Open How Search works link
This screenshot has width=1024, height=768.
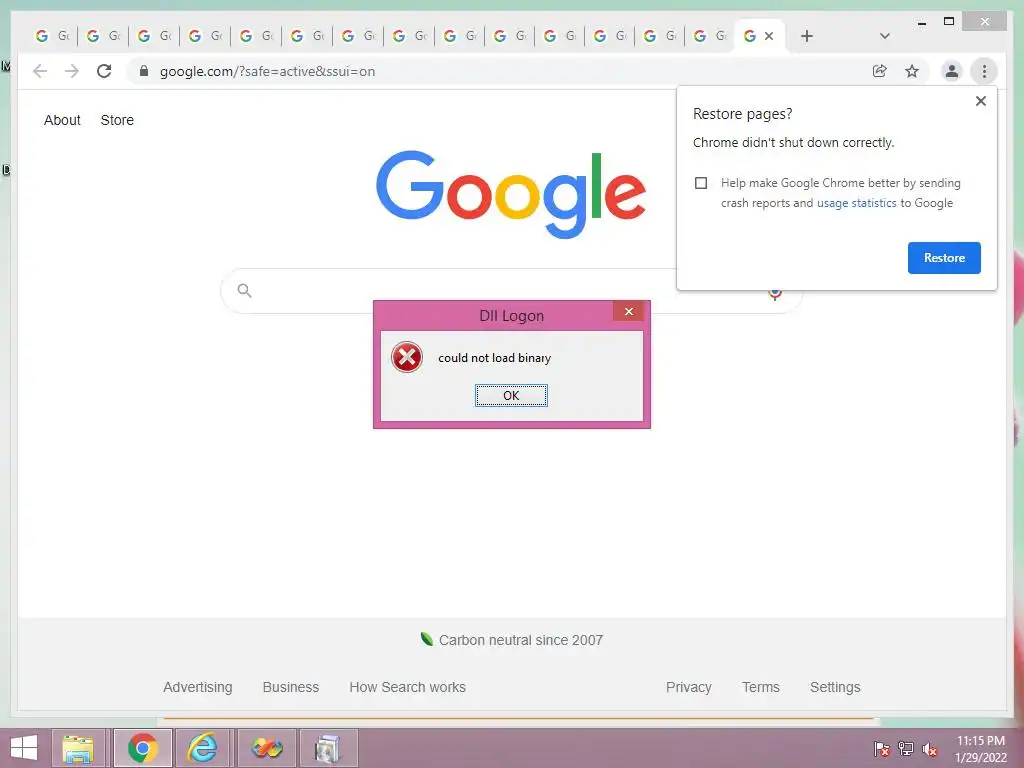tap(408, 687)
